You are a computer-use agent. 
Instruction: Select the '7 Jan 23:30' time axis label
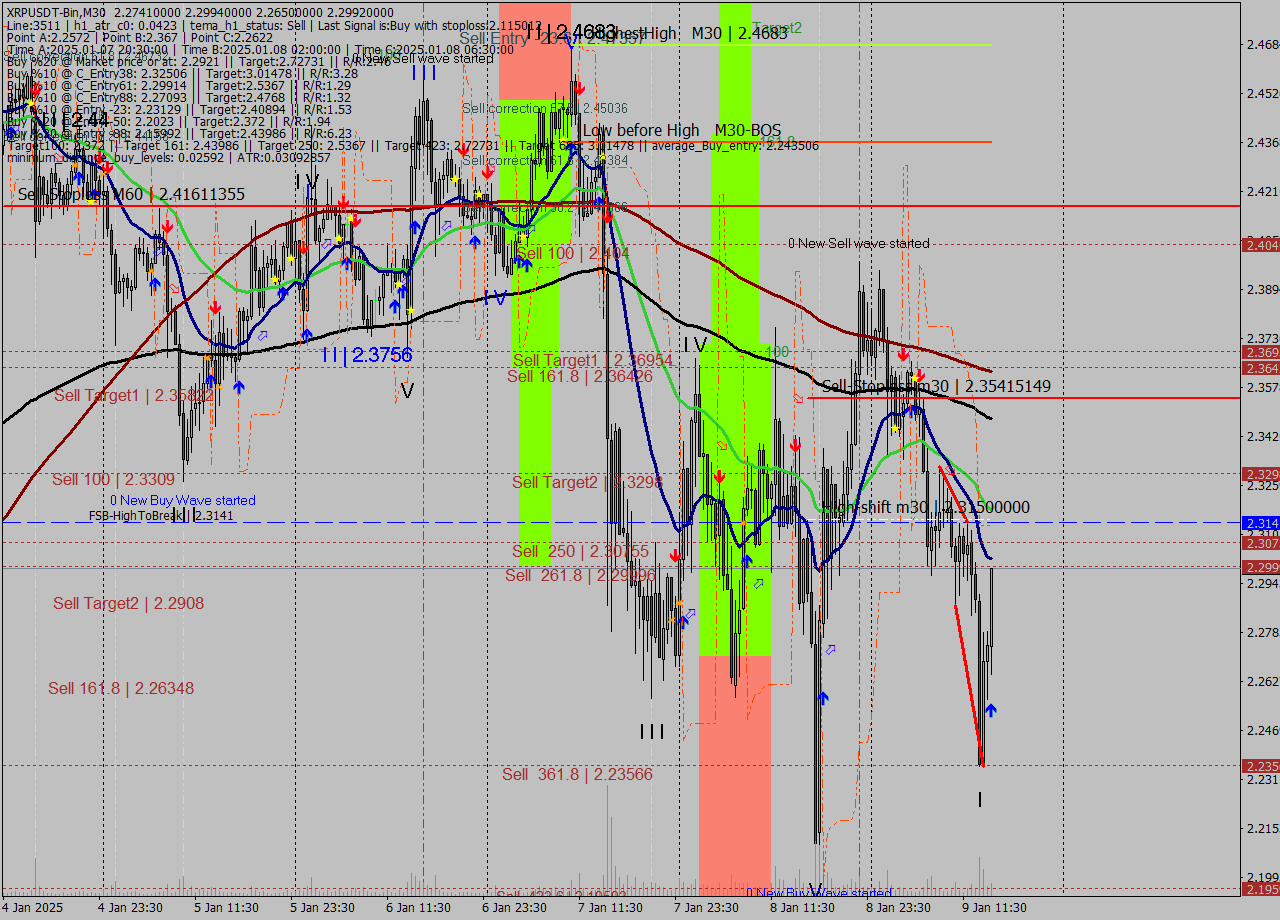click(x=706, y=908)
